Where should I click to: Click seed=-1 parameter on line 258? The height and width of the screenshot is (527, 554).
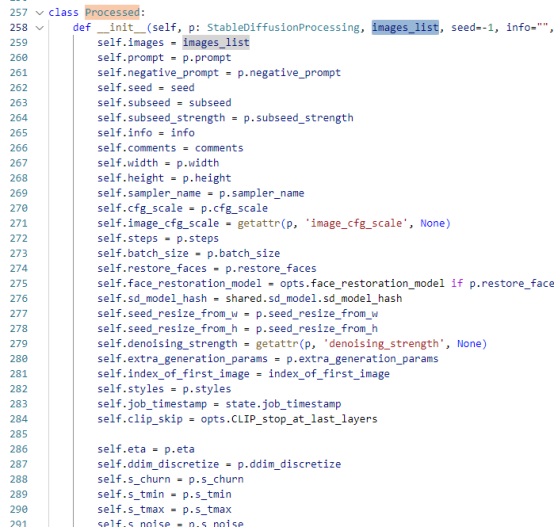pyautogui.click(x=472, y=27)
